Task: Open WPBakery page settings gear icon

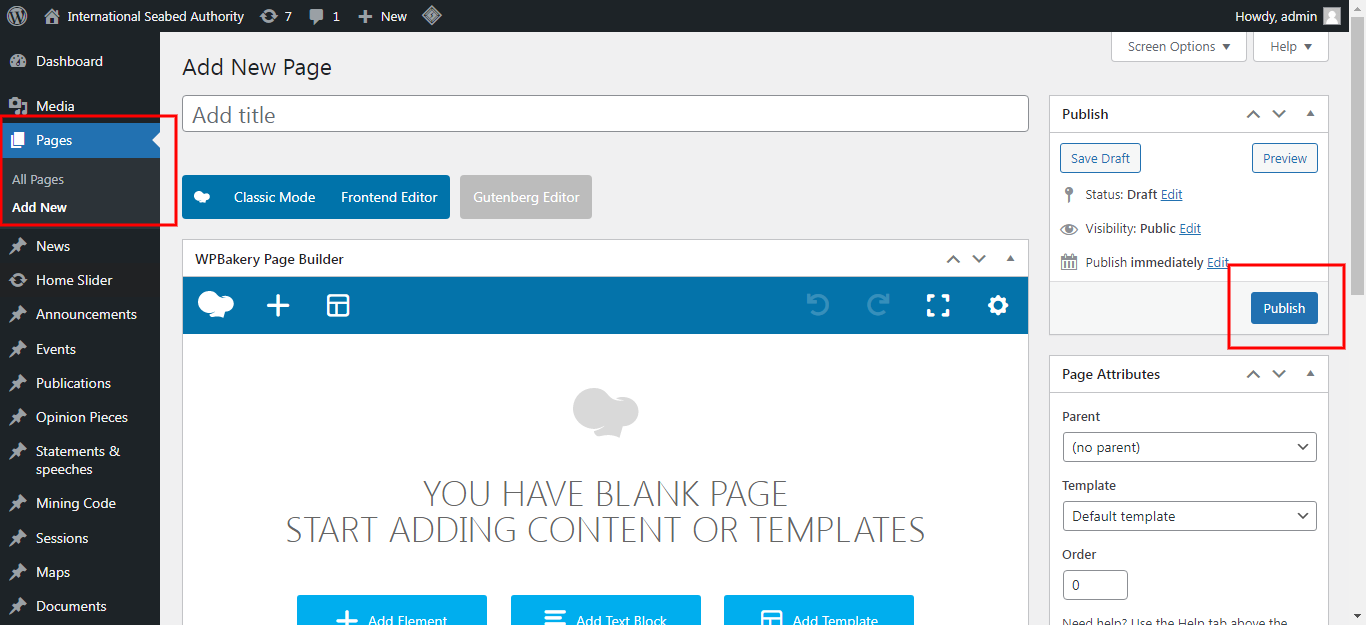Action: (x=998, y=306)
